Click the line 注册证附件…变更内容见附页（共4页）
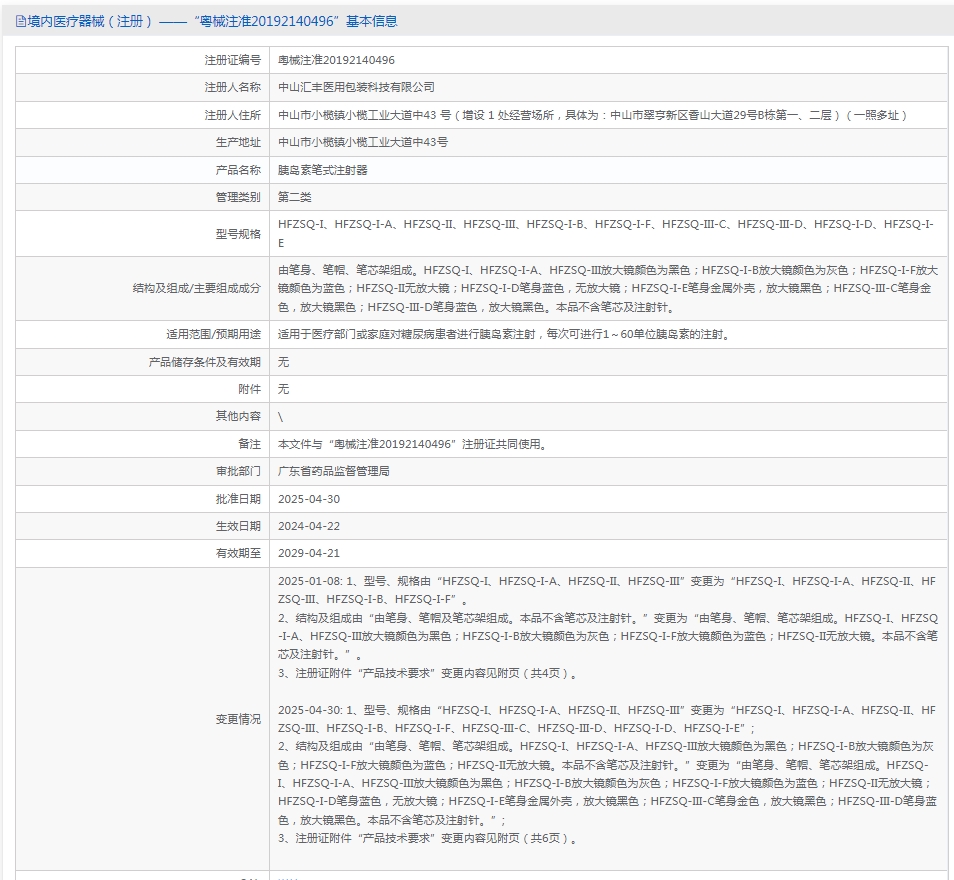Screen dimensions: 954x880 [x=428, y=673]
